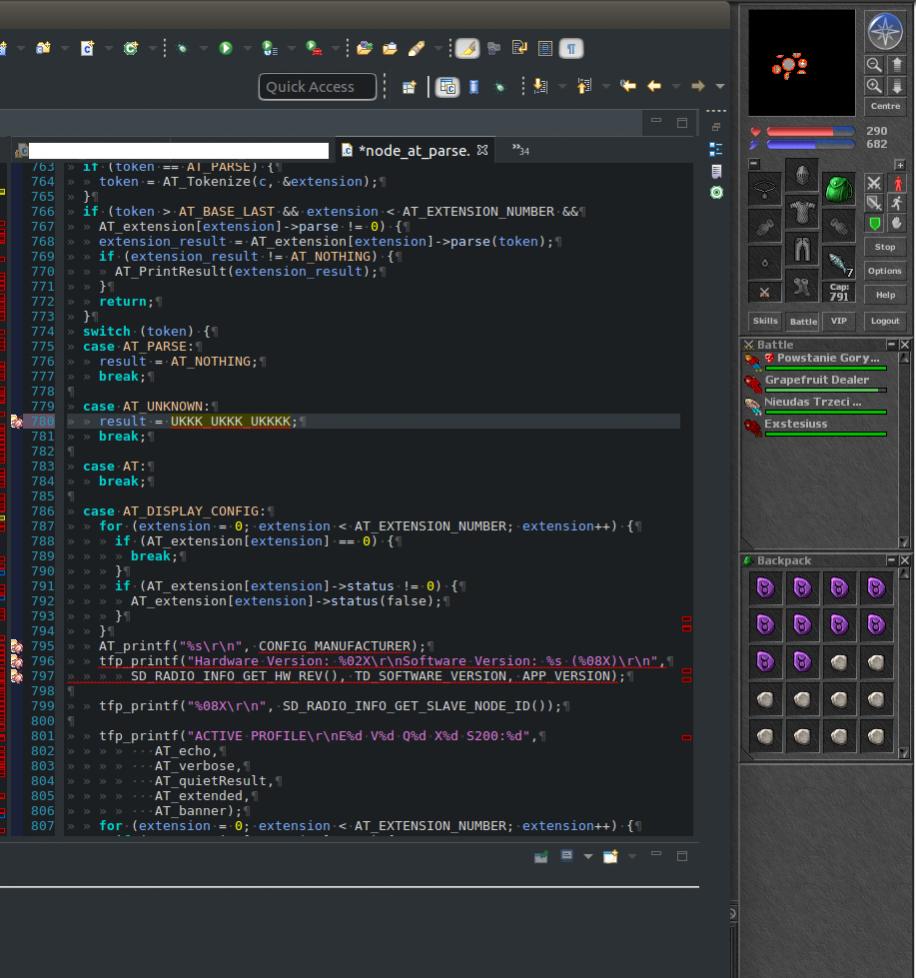Toggle red standing figure stance
This screenshot has height=978, width=916.
point(897,182)
